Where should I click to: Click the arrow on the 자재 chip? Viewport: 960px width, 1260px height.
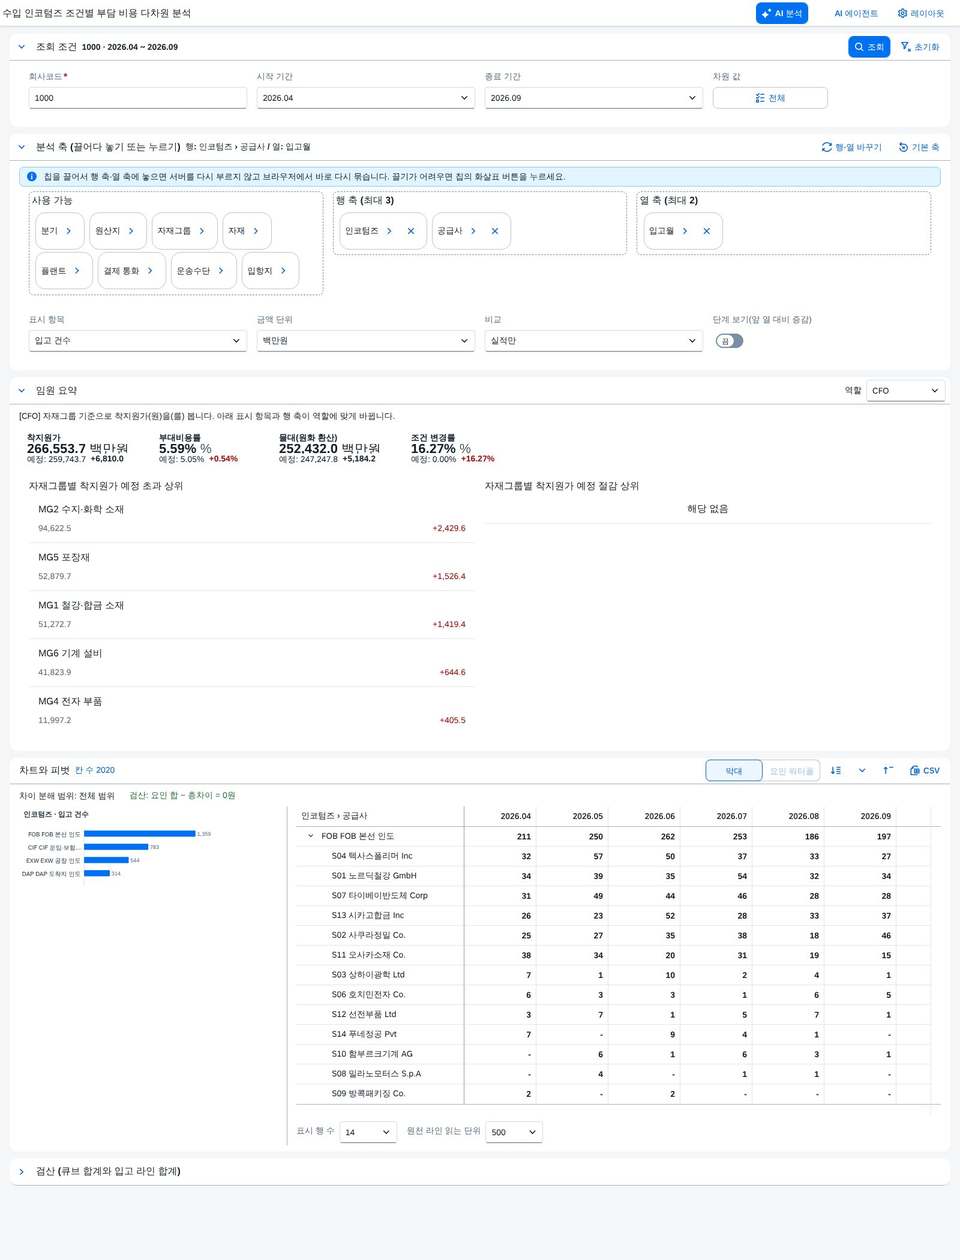[x=256, y=231]
